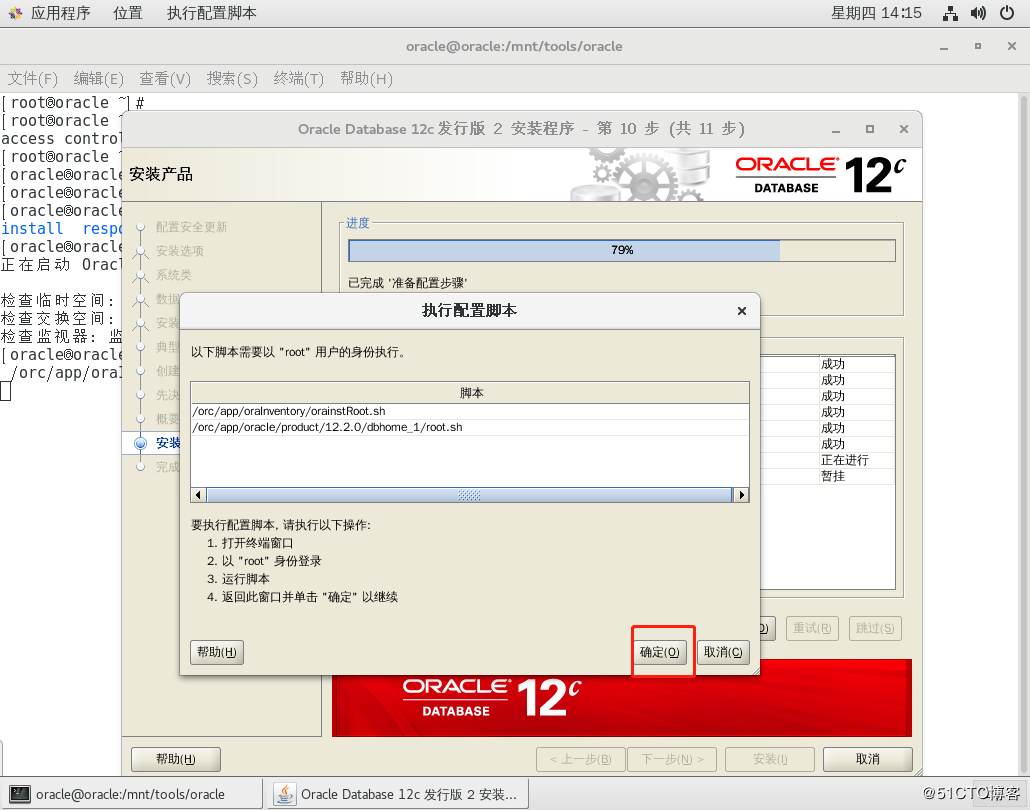Click the right scroll arrow of script list
Viewport: 1030px width, 810px height.
coord(742,495)
